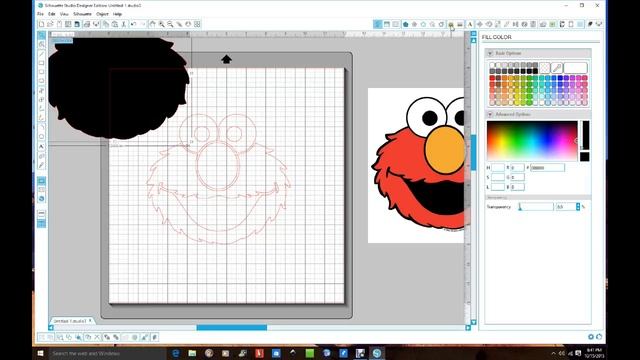Open File Explorer from the taskbar

coord(192,353)
